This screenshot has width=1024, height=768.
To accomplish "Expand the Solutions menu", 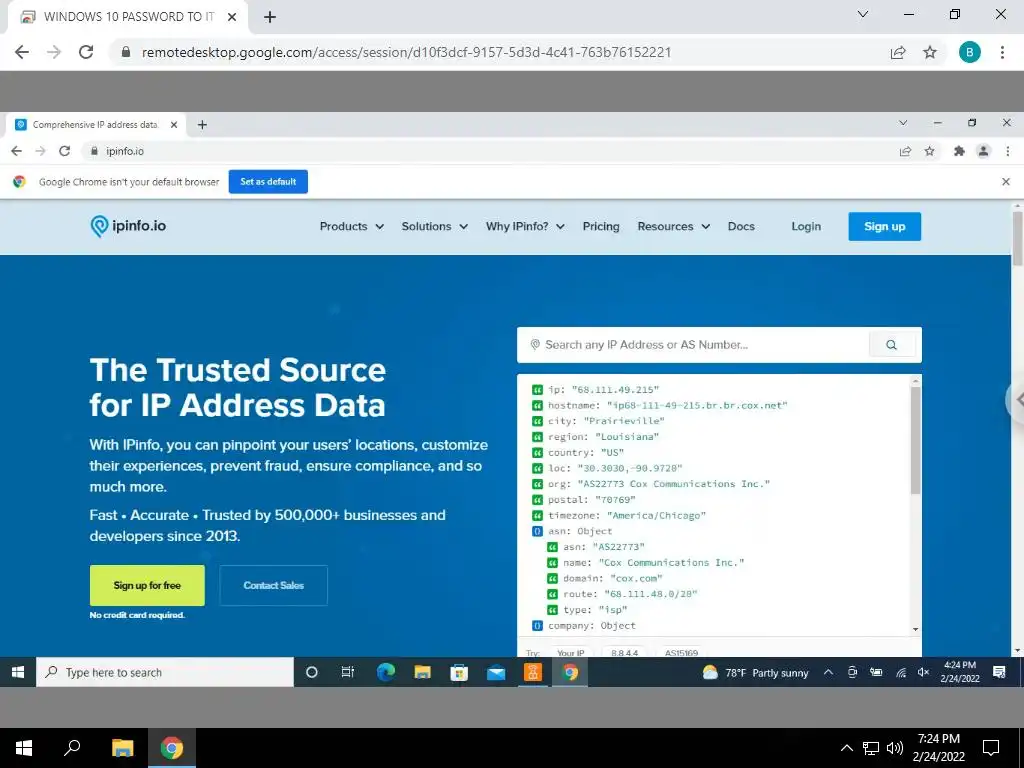I will [x=434, y=227].
